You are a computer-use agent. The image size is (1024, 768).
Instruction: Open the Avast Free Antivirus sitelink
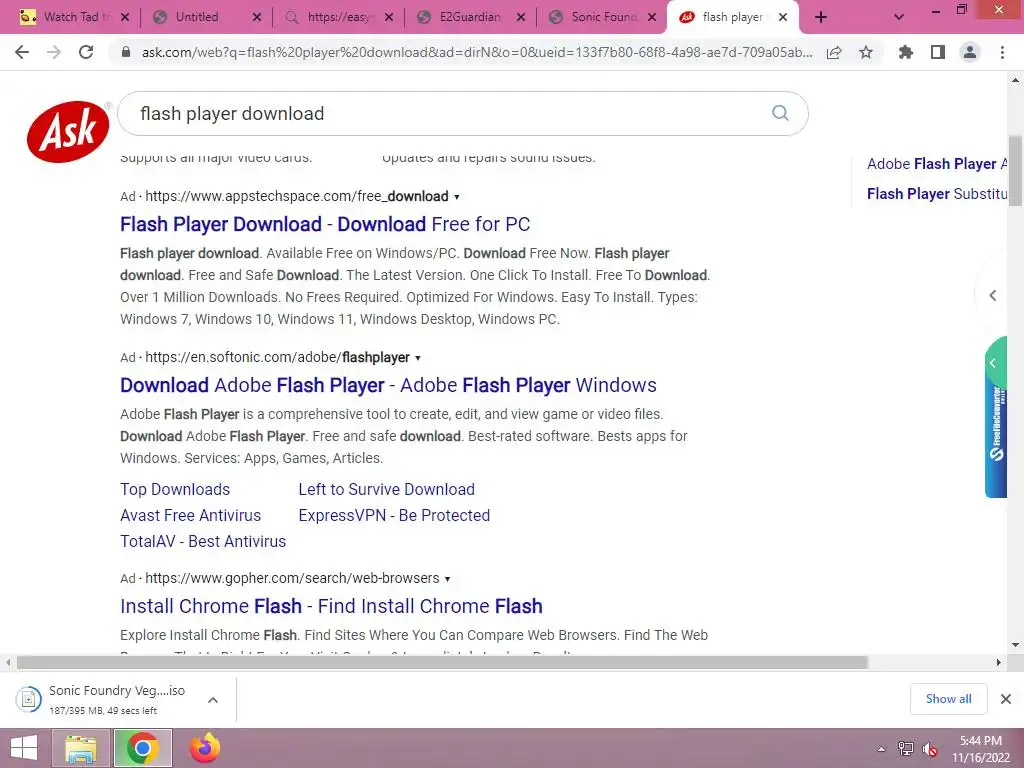tap(190, 515)
